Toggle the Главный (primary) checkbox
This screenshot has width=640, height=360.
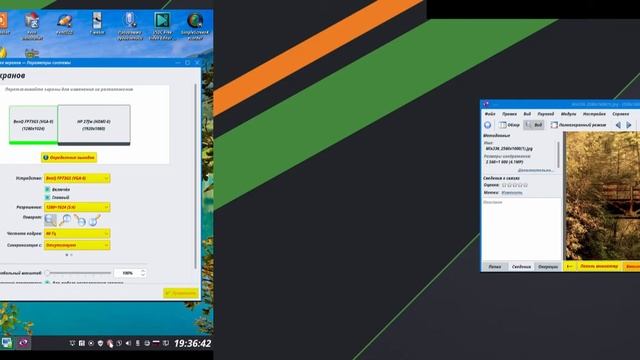(x=47, y=197)
